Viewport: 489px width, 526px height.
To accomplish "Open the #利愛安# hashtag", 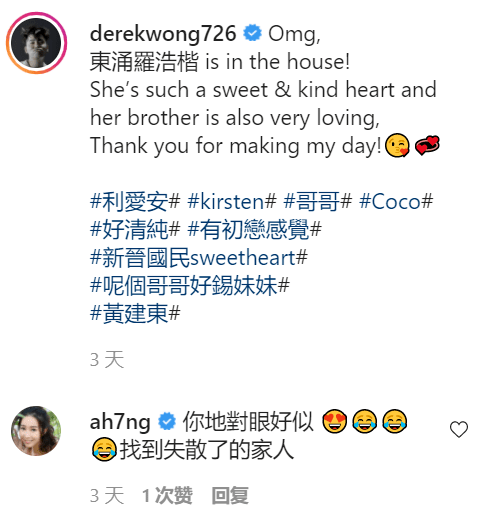I will [x=135, y=202].
